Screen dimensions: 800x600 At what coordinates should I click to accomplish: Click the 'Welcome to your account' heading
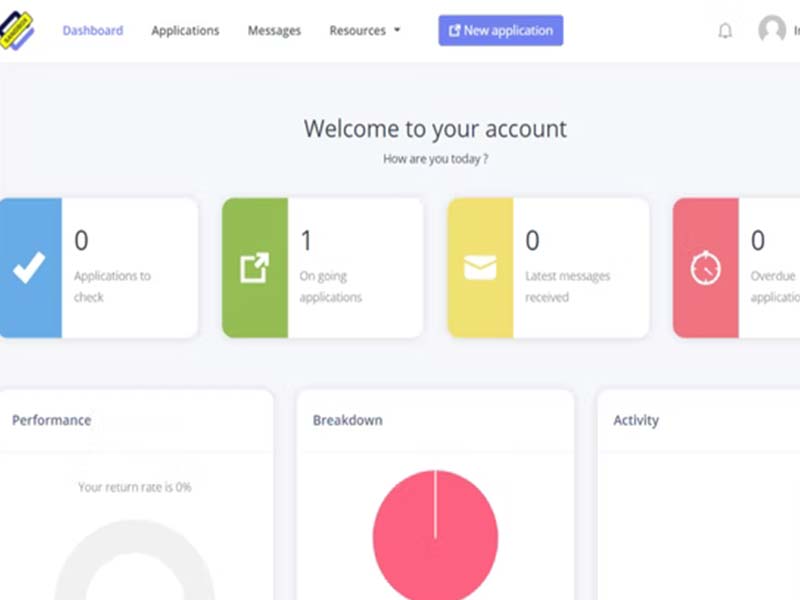(435, 129)
